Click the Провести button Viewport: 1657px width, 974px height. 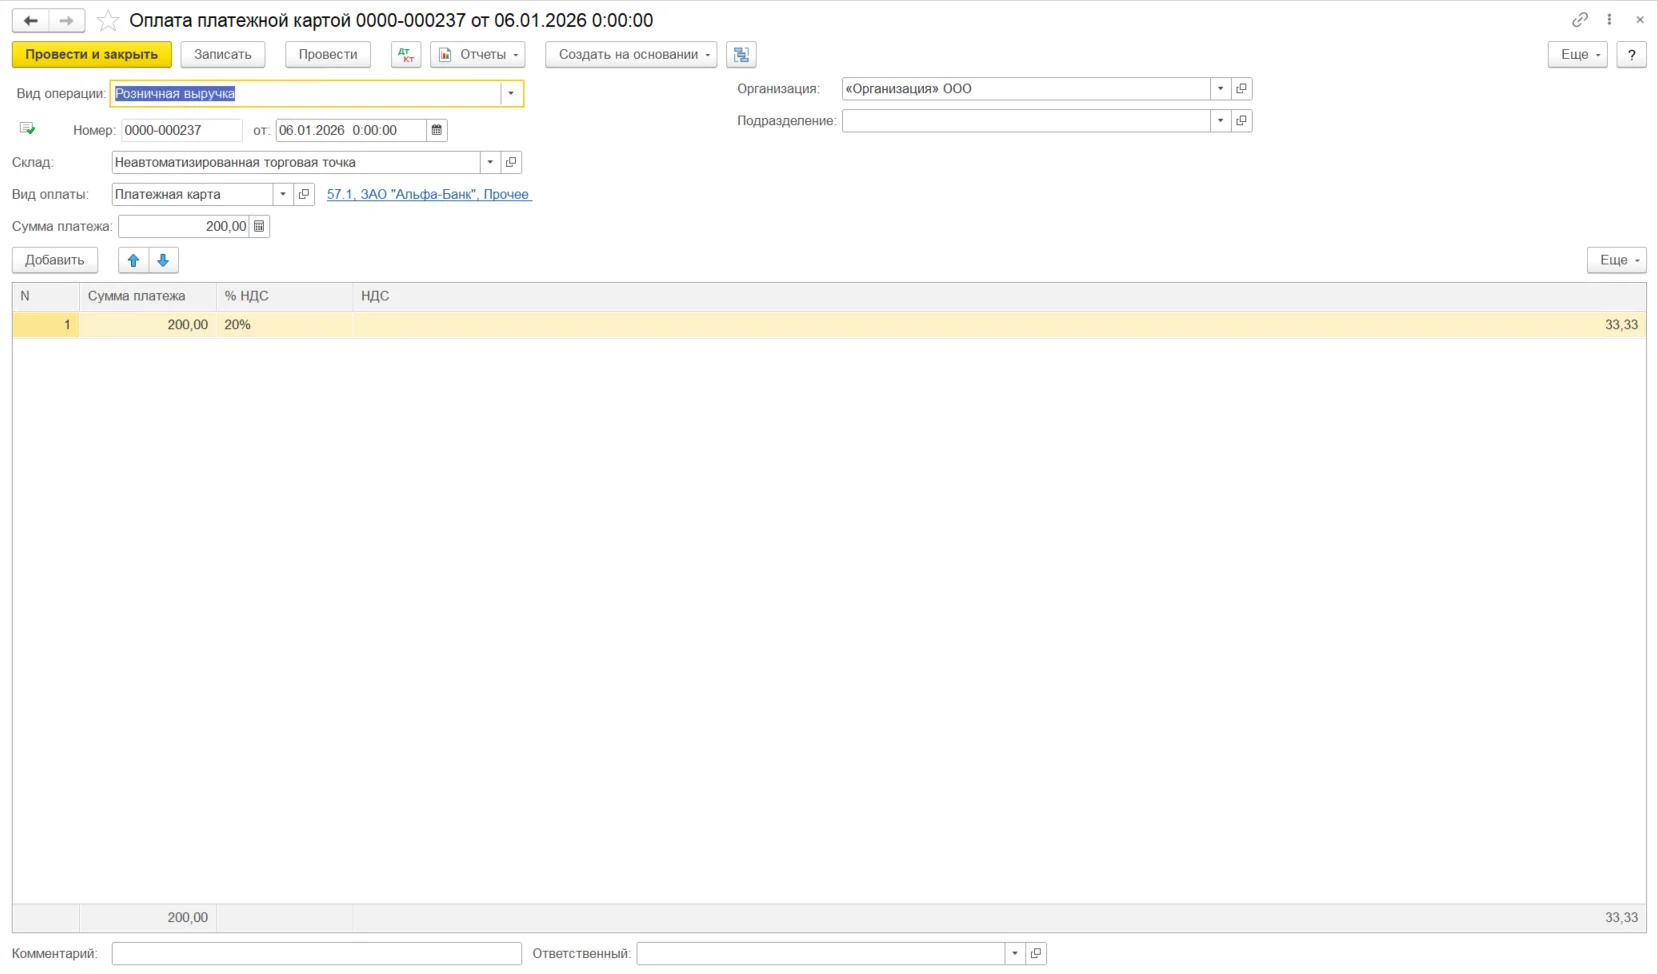(x=328, y=54)
